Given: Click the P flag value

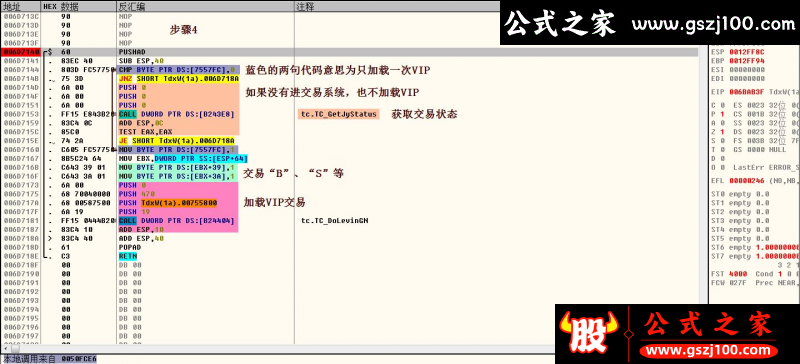Looking at the screenshot, I should click(722, 114).
